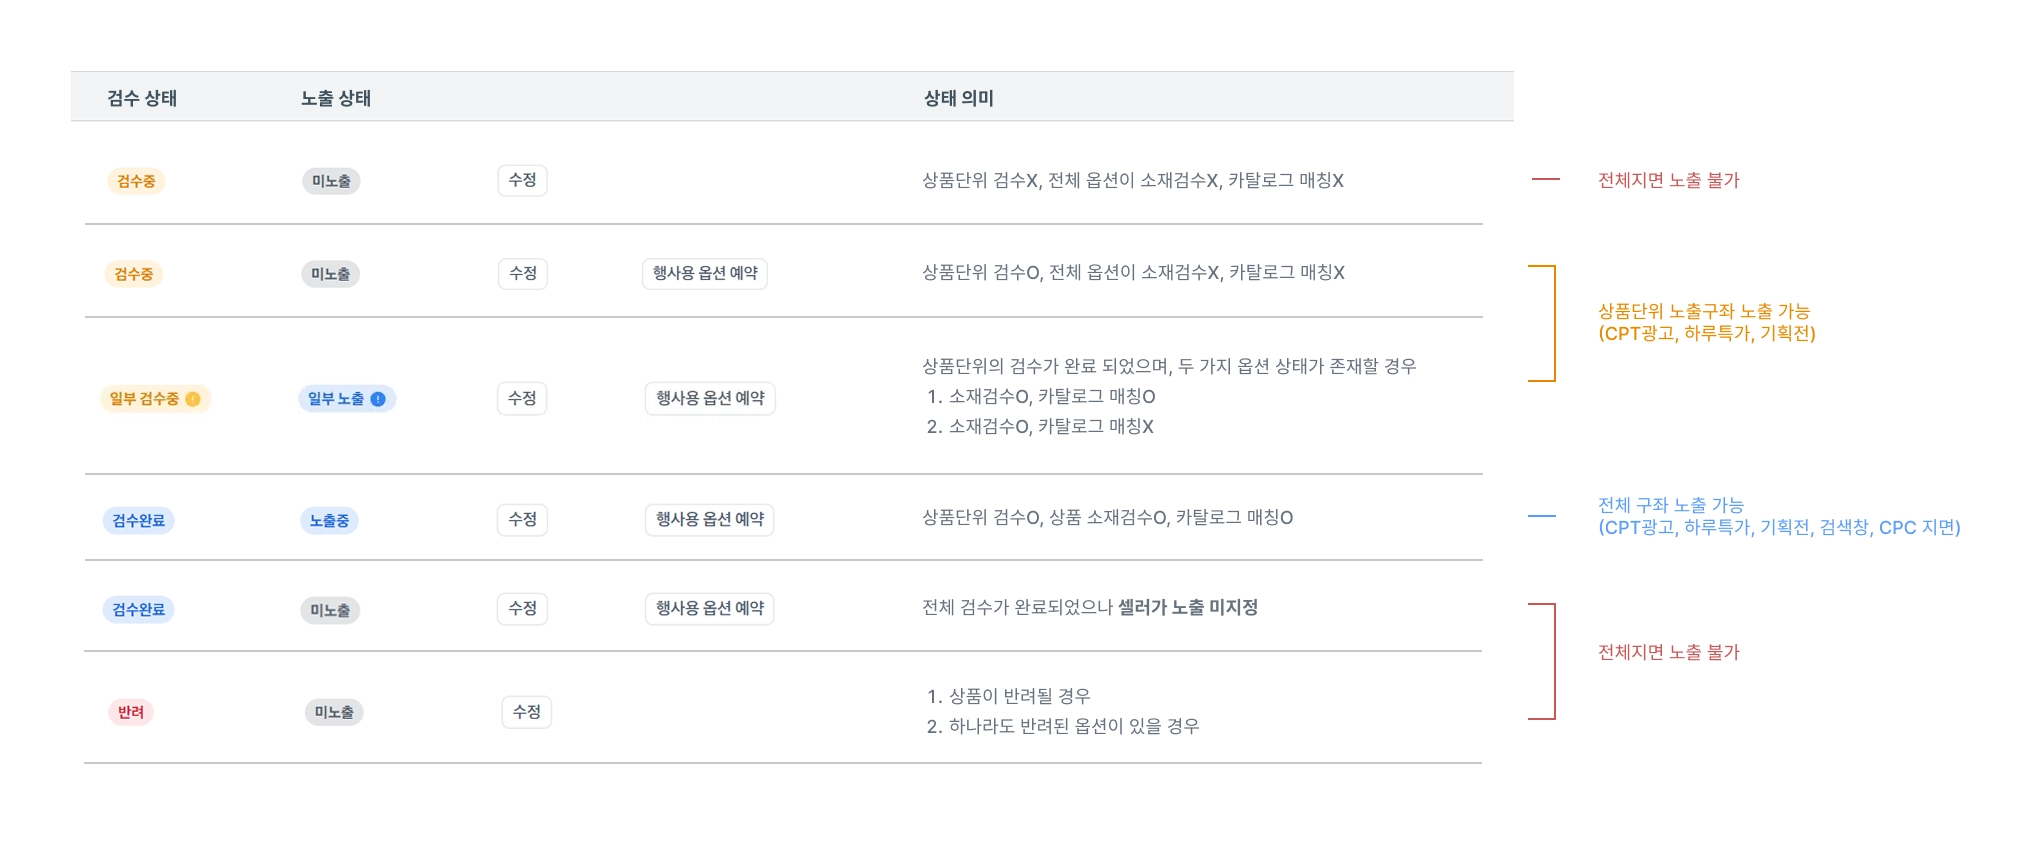This screenshot has height=844, width=2032.
Task: Select the blue 노출중 status badge
Action: [329, 521]
